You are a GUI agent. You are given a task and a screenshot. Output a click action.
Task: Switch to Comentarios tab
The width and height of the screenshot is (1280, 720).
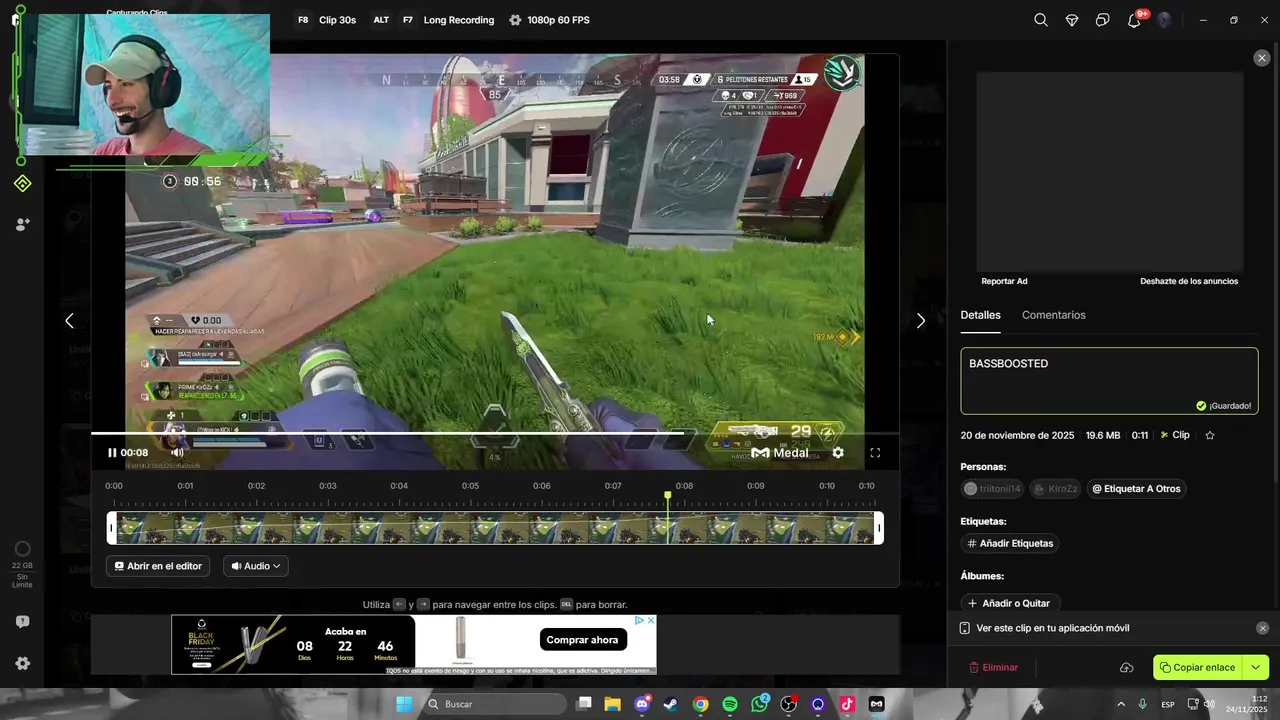(1053, 315)
